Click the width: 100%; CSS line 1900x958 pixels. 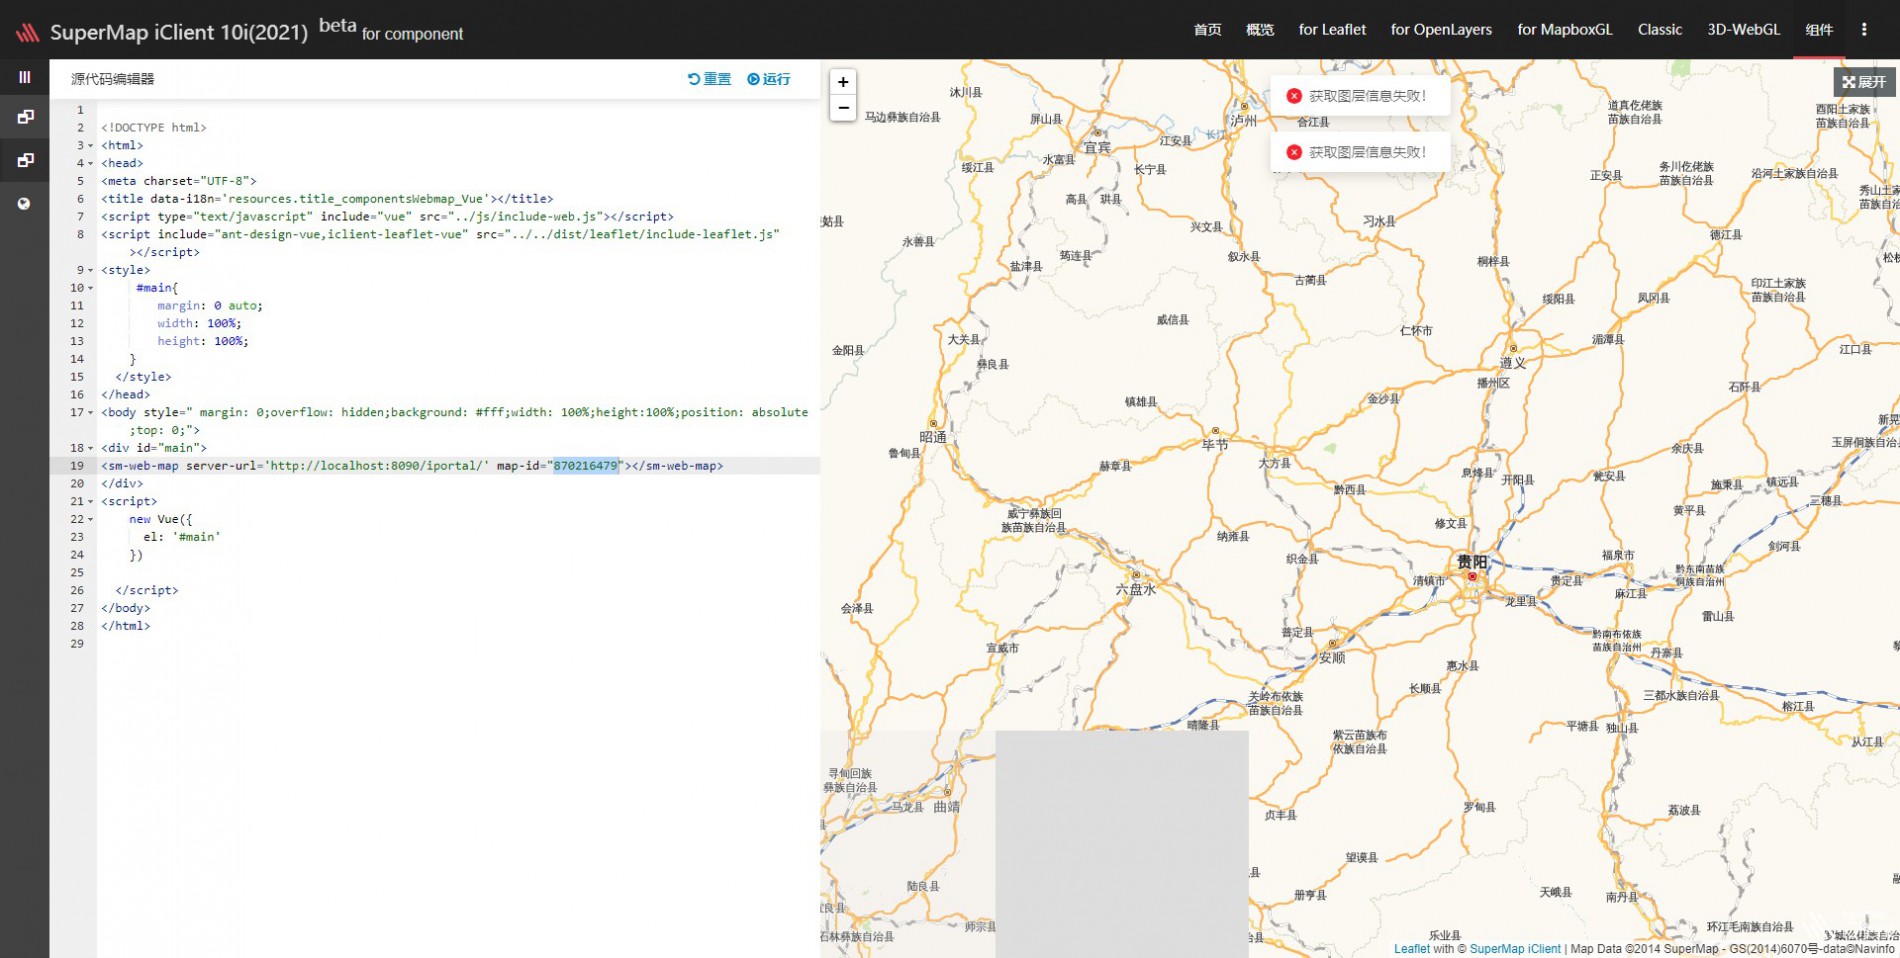click(x=199, y=324)
